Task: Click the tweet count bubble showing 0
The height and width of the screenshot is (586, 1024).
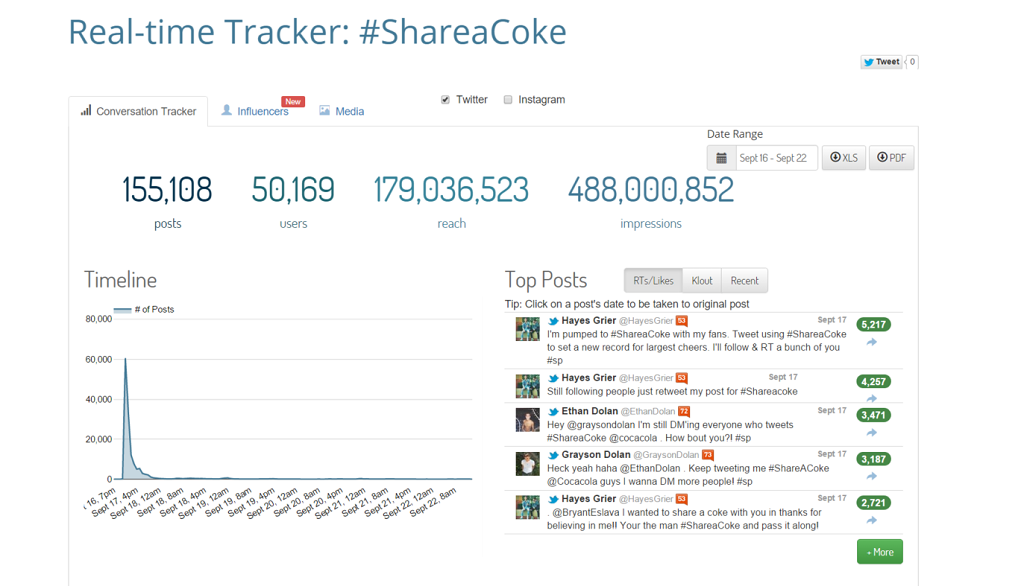Action: [912, 62]
